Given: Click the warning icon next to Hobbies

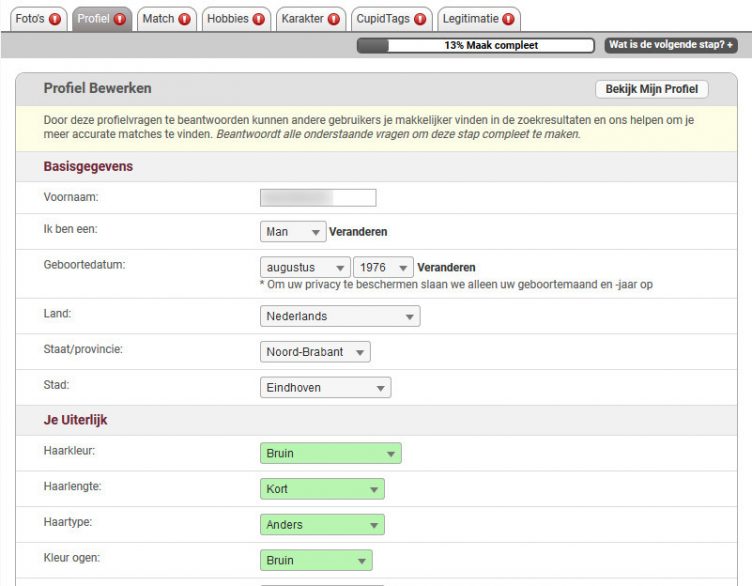Looking at the screenshot, I should pos(258,19).
